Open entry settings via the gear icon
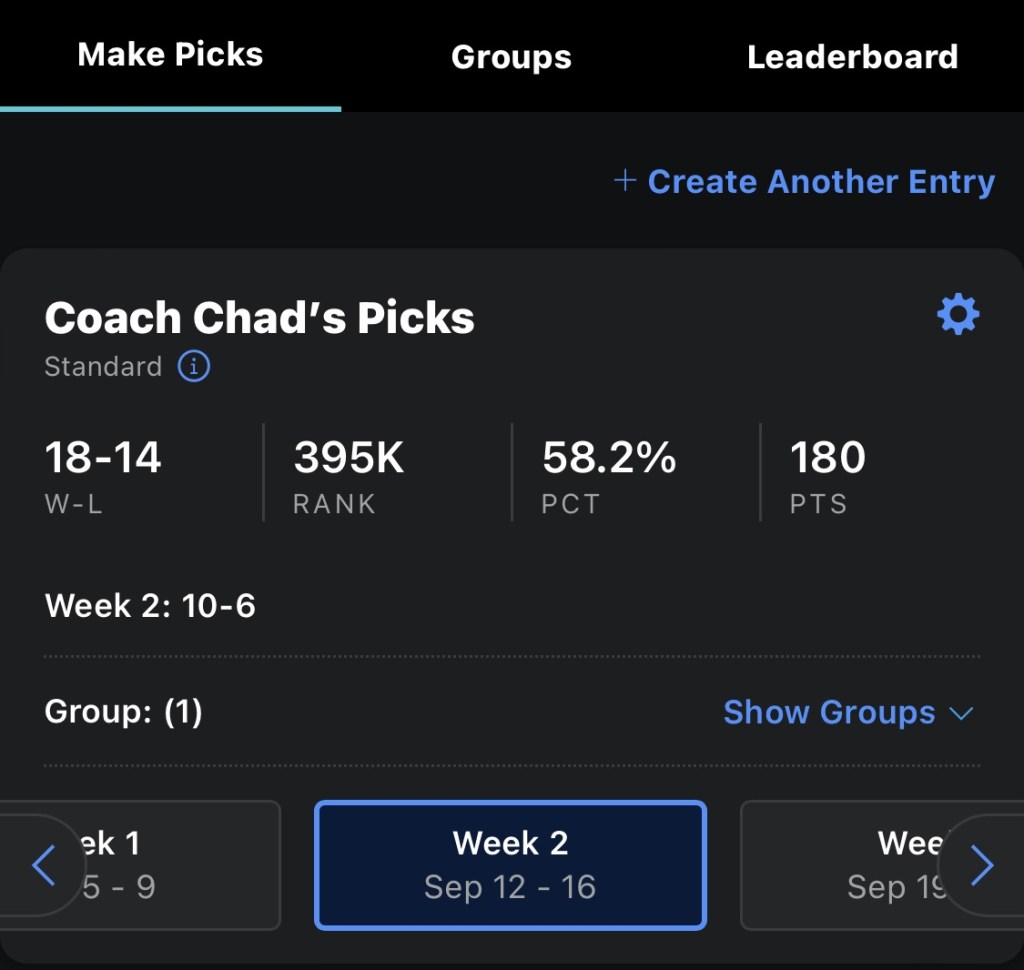The image size is (1024, 970). coord(958,316)
